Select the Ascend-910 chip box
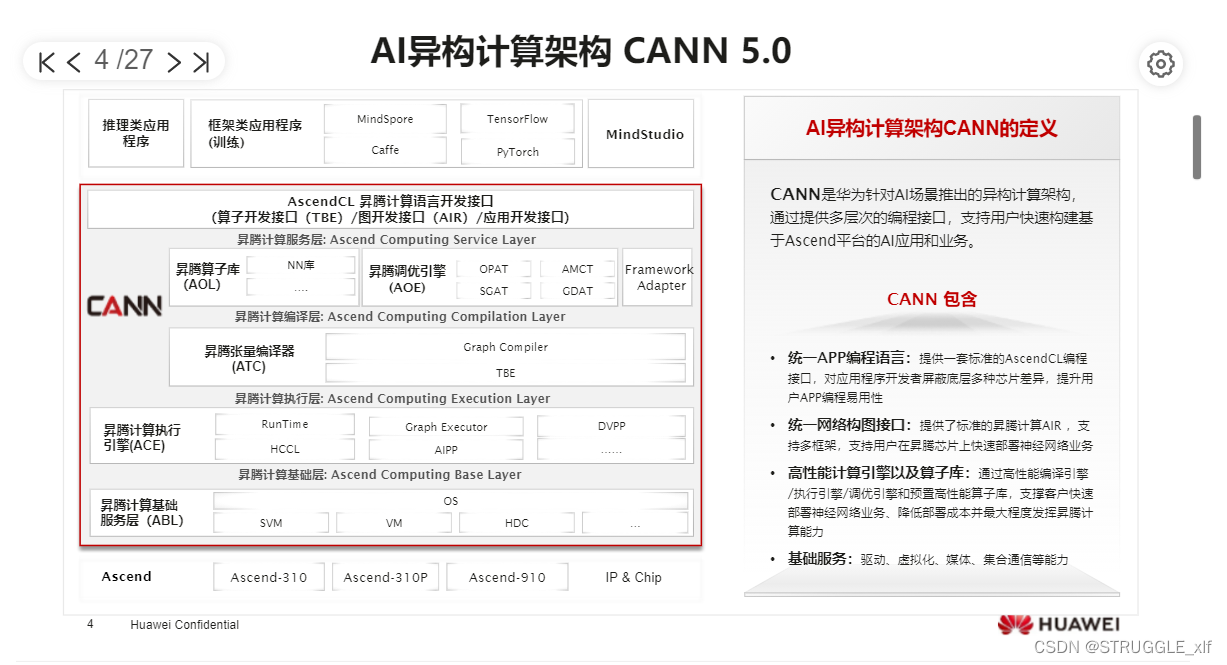This screenshot has width=1227, height=665. click(507, 577)
